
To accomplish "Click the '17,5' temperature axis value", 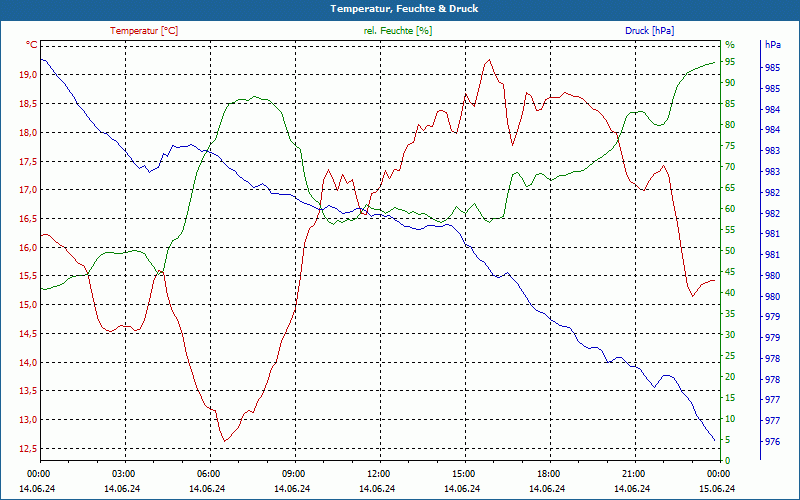I will (29, 162).
